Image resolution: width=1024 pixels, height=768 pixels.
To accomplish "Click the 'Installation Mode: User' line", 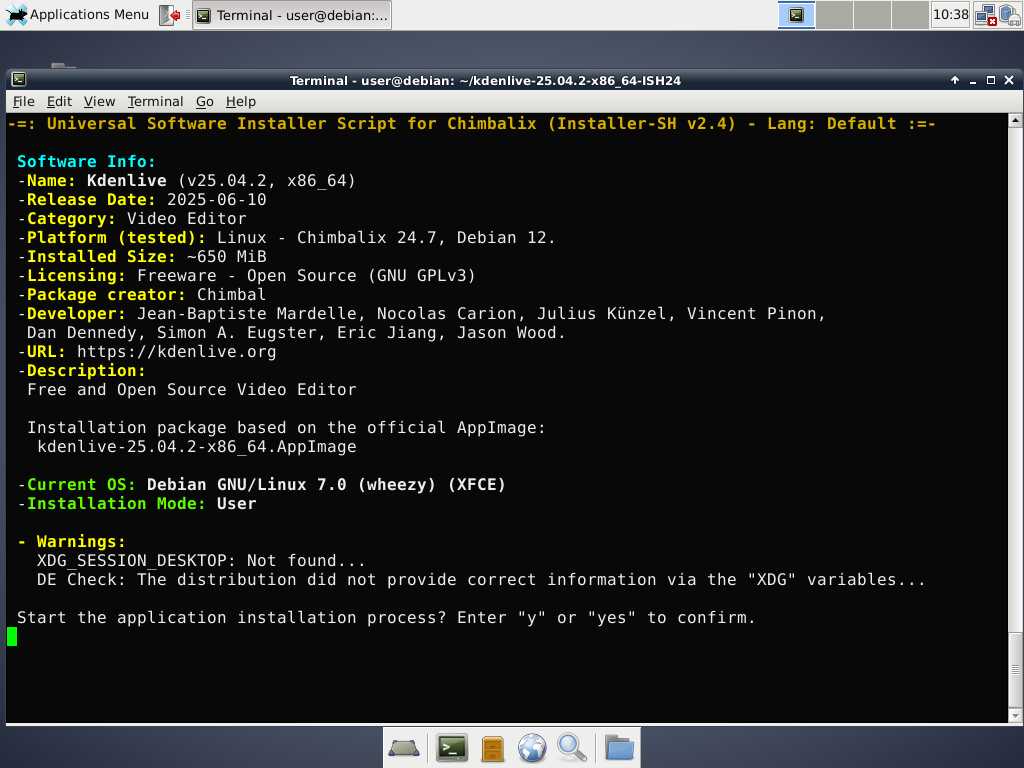I will [137, 503].
